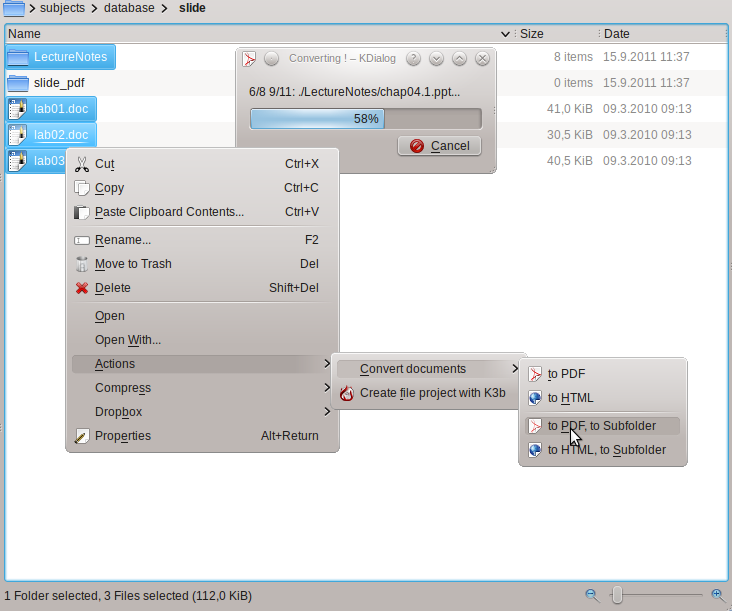Click the breadcrumb arrow before 'slide'
Image resolution: width=732 pixels, height=611 pixels.
coord(164,8)
